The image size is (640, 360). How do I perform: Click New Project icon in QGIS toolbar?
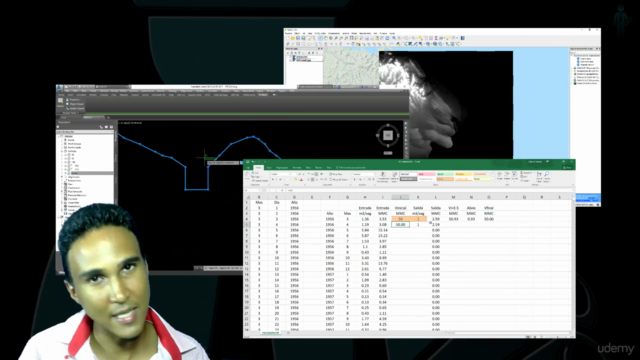[x=287, y=38]
